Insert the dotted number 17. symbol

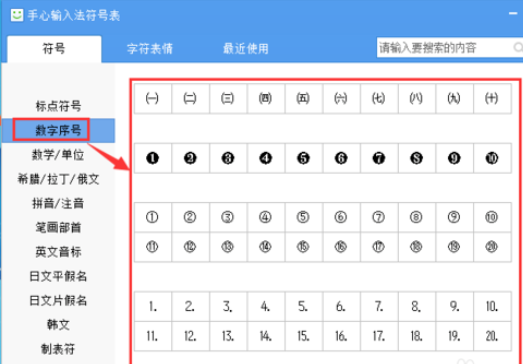coord(379,336)
